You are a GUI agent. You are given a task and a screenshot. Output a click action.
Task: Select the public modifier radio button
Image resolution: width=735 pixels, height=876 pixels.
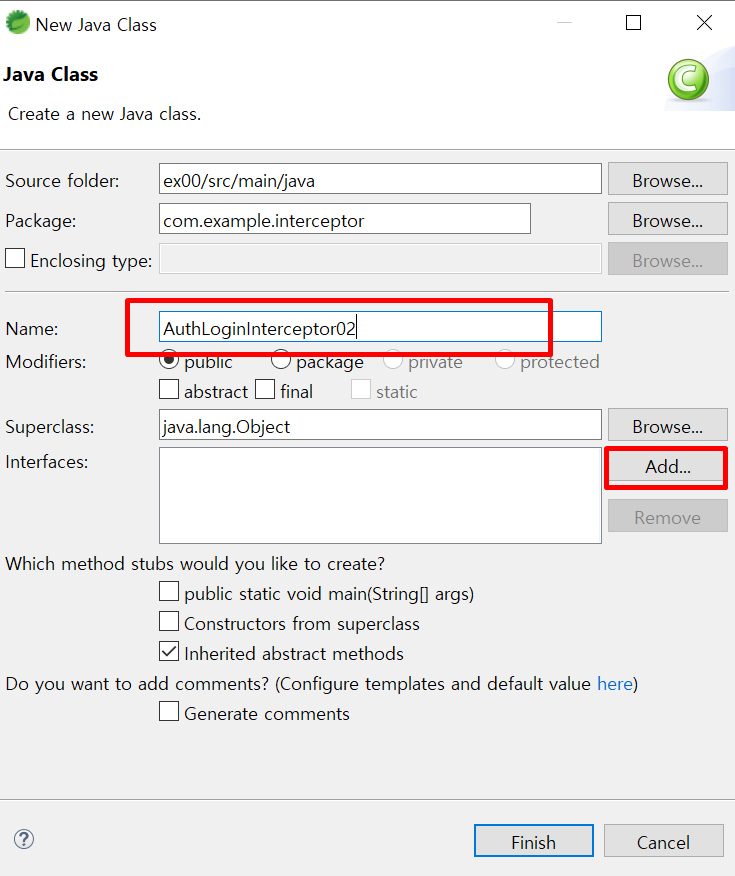pos(169,360)
